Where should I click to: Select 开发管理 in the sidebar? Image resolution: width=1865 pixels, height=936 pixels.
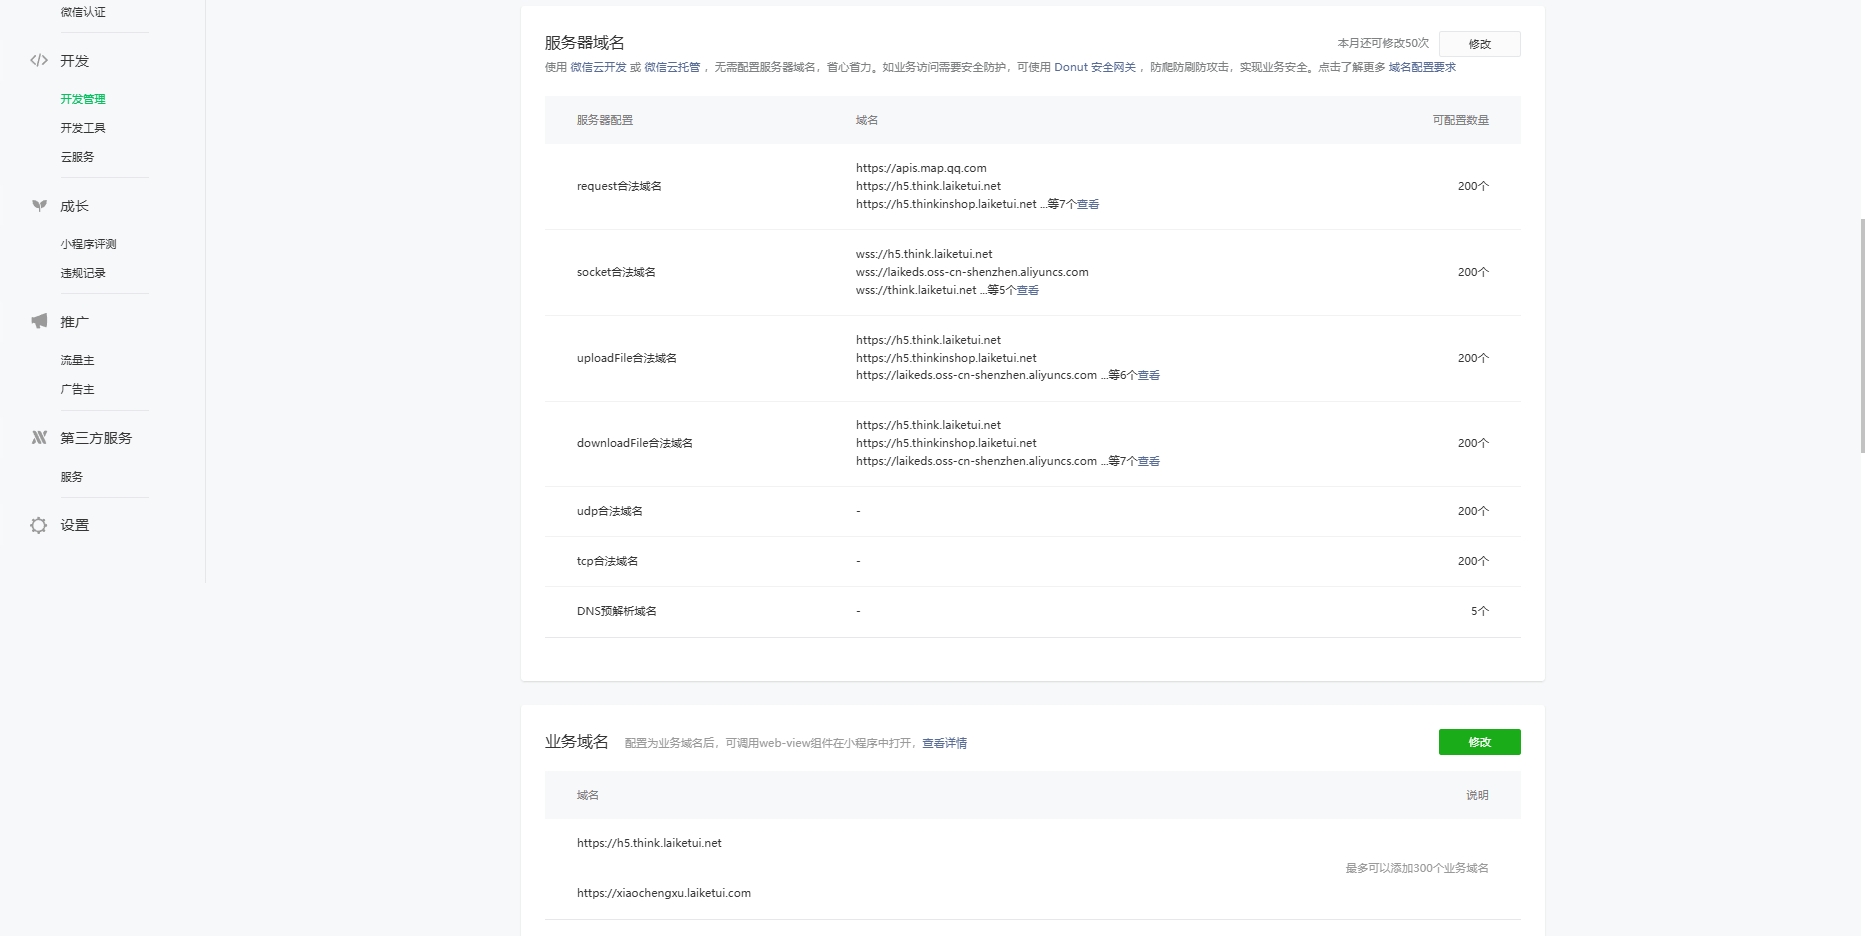pos(83,99)
